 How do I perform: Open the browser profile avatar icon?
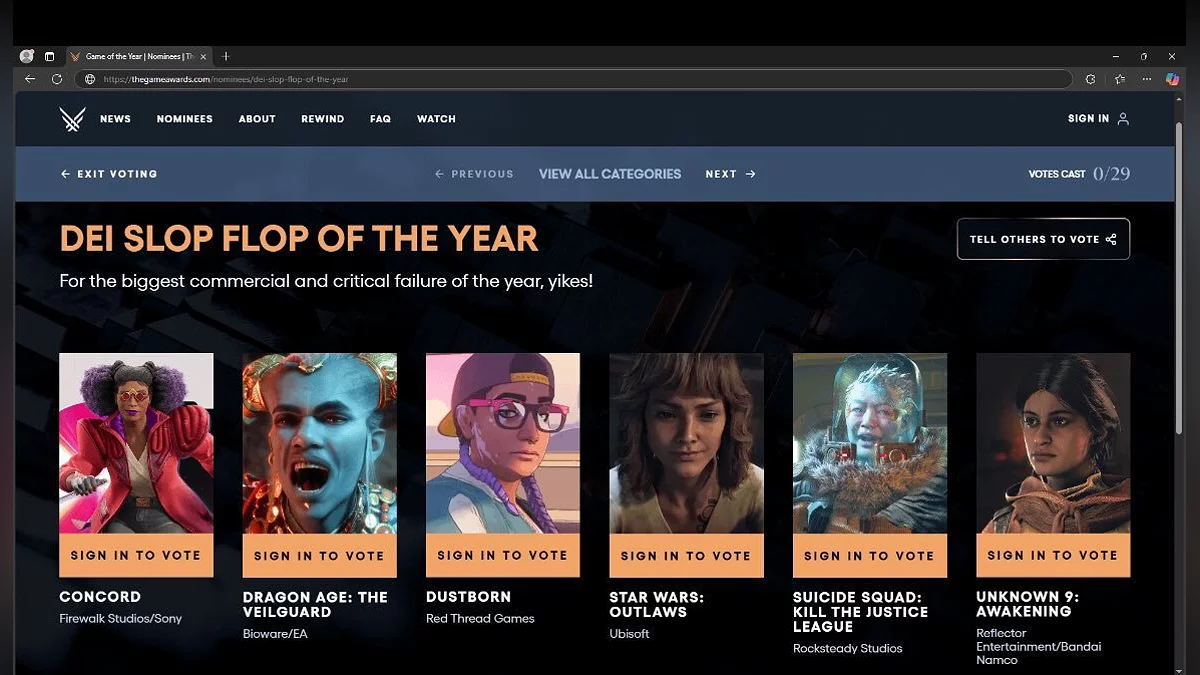pyautogui.click(x=27, y=57)
